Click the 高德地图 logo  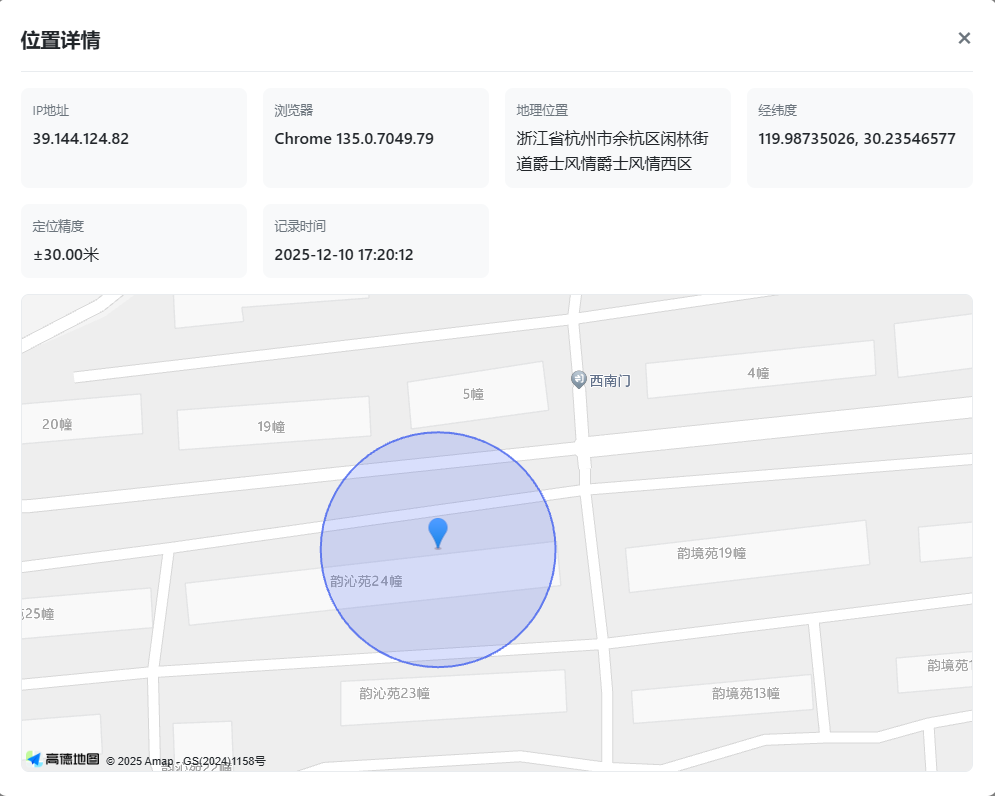click(63, 760)
